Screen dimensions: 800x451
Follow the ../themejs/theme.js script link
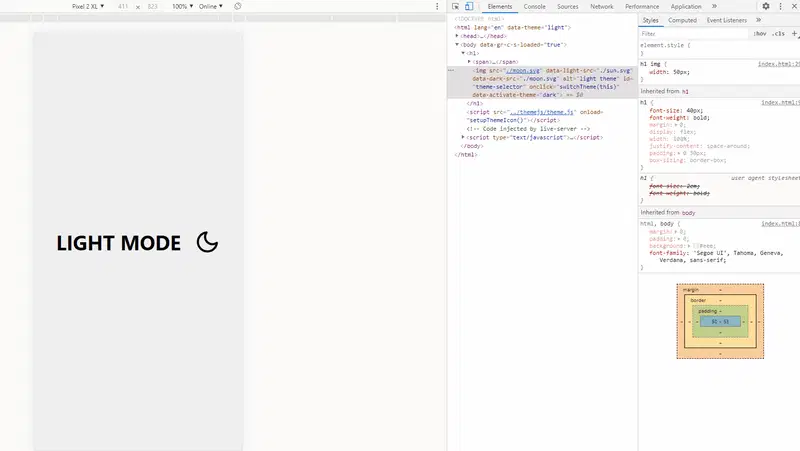click(542, 112)
